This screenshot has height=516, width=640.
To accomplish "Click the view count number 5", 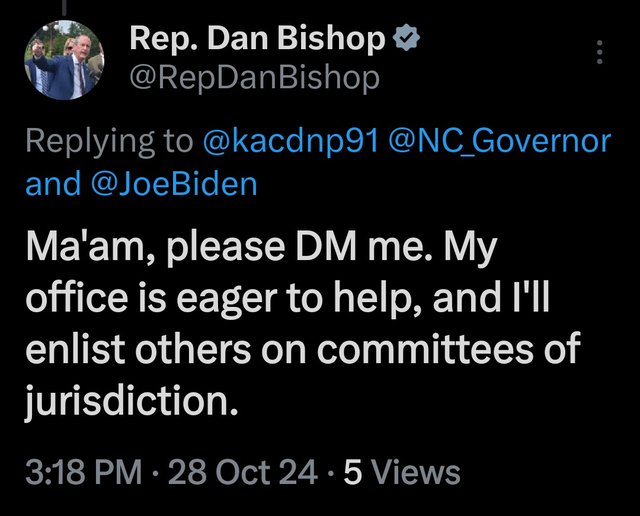I will tap(352, 472).
